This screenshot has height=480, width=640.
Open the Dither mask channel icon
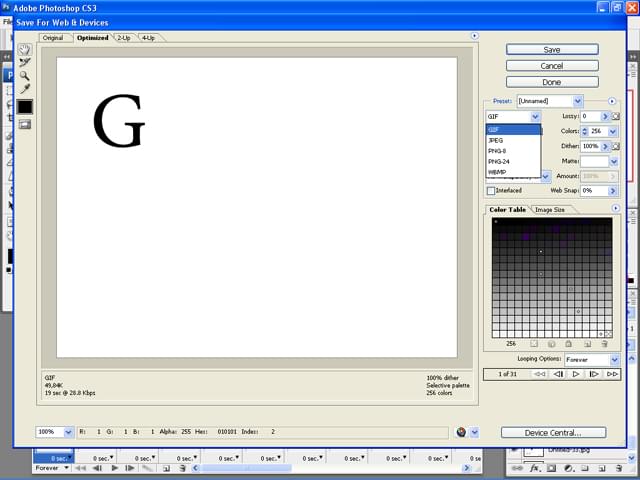coord(616,146)
